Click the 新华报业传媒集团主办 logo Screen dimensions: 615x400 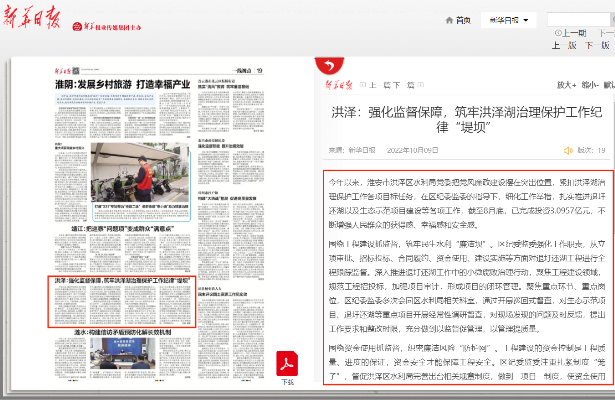pos(107,27)
